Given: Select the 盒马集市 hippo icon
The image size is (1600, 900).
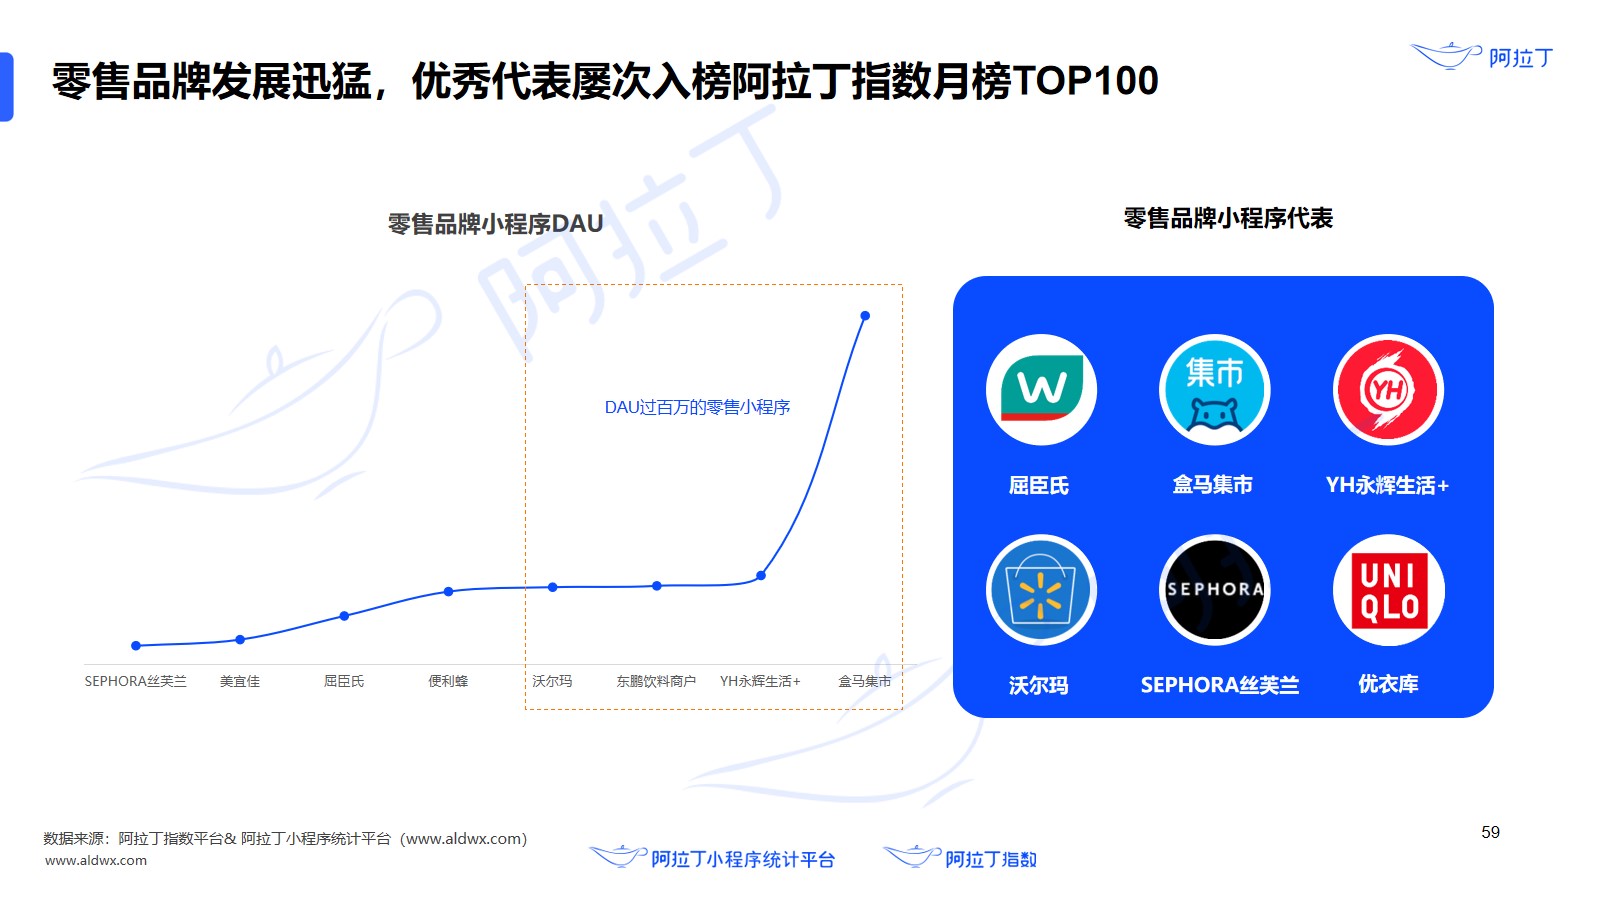Looking at the screenshot, I should click(1214, 390).
